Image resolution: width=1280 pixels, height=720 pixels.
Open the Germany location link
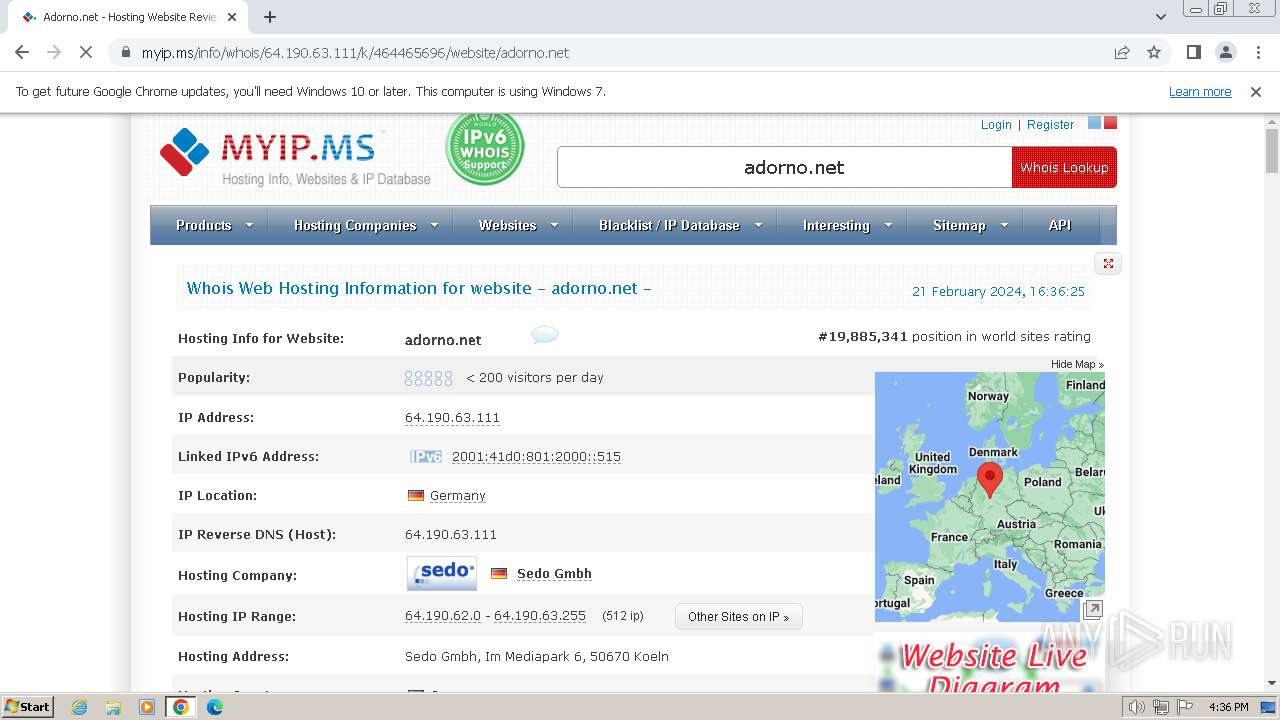pos(458,496)
